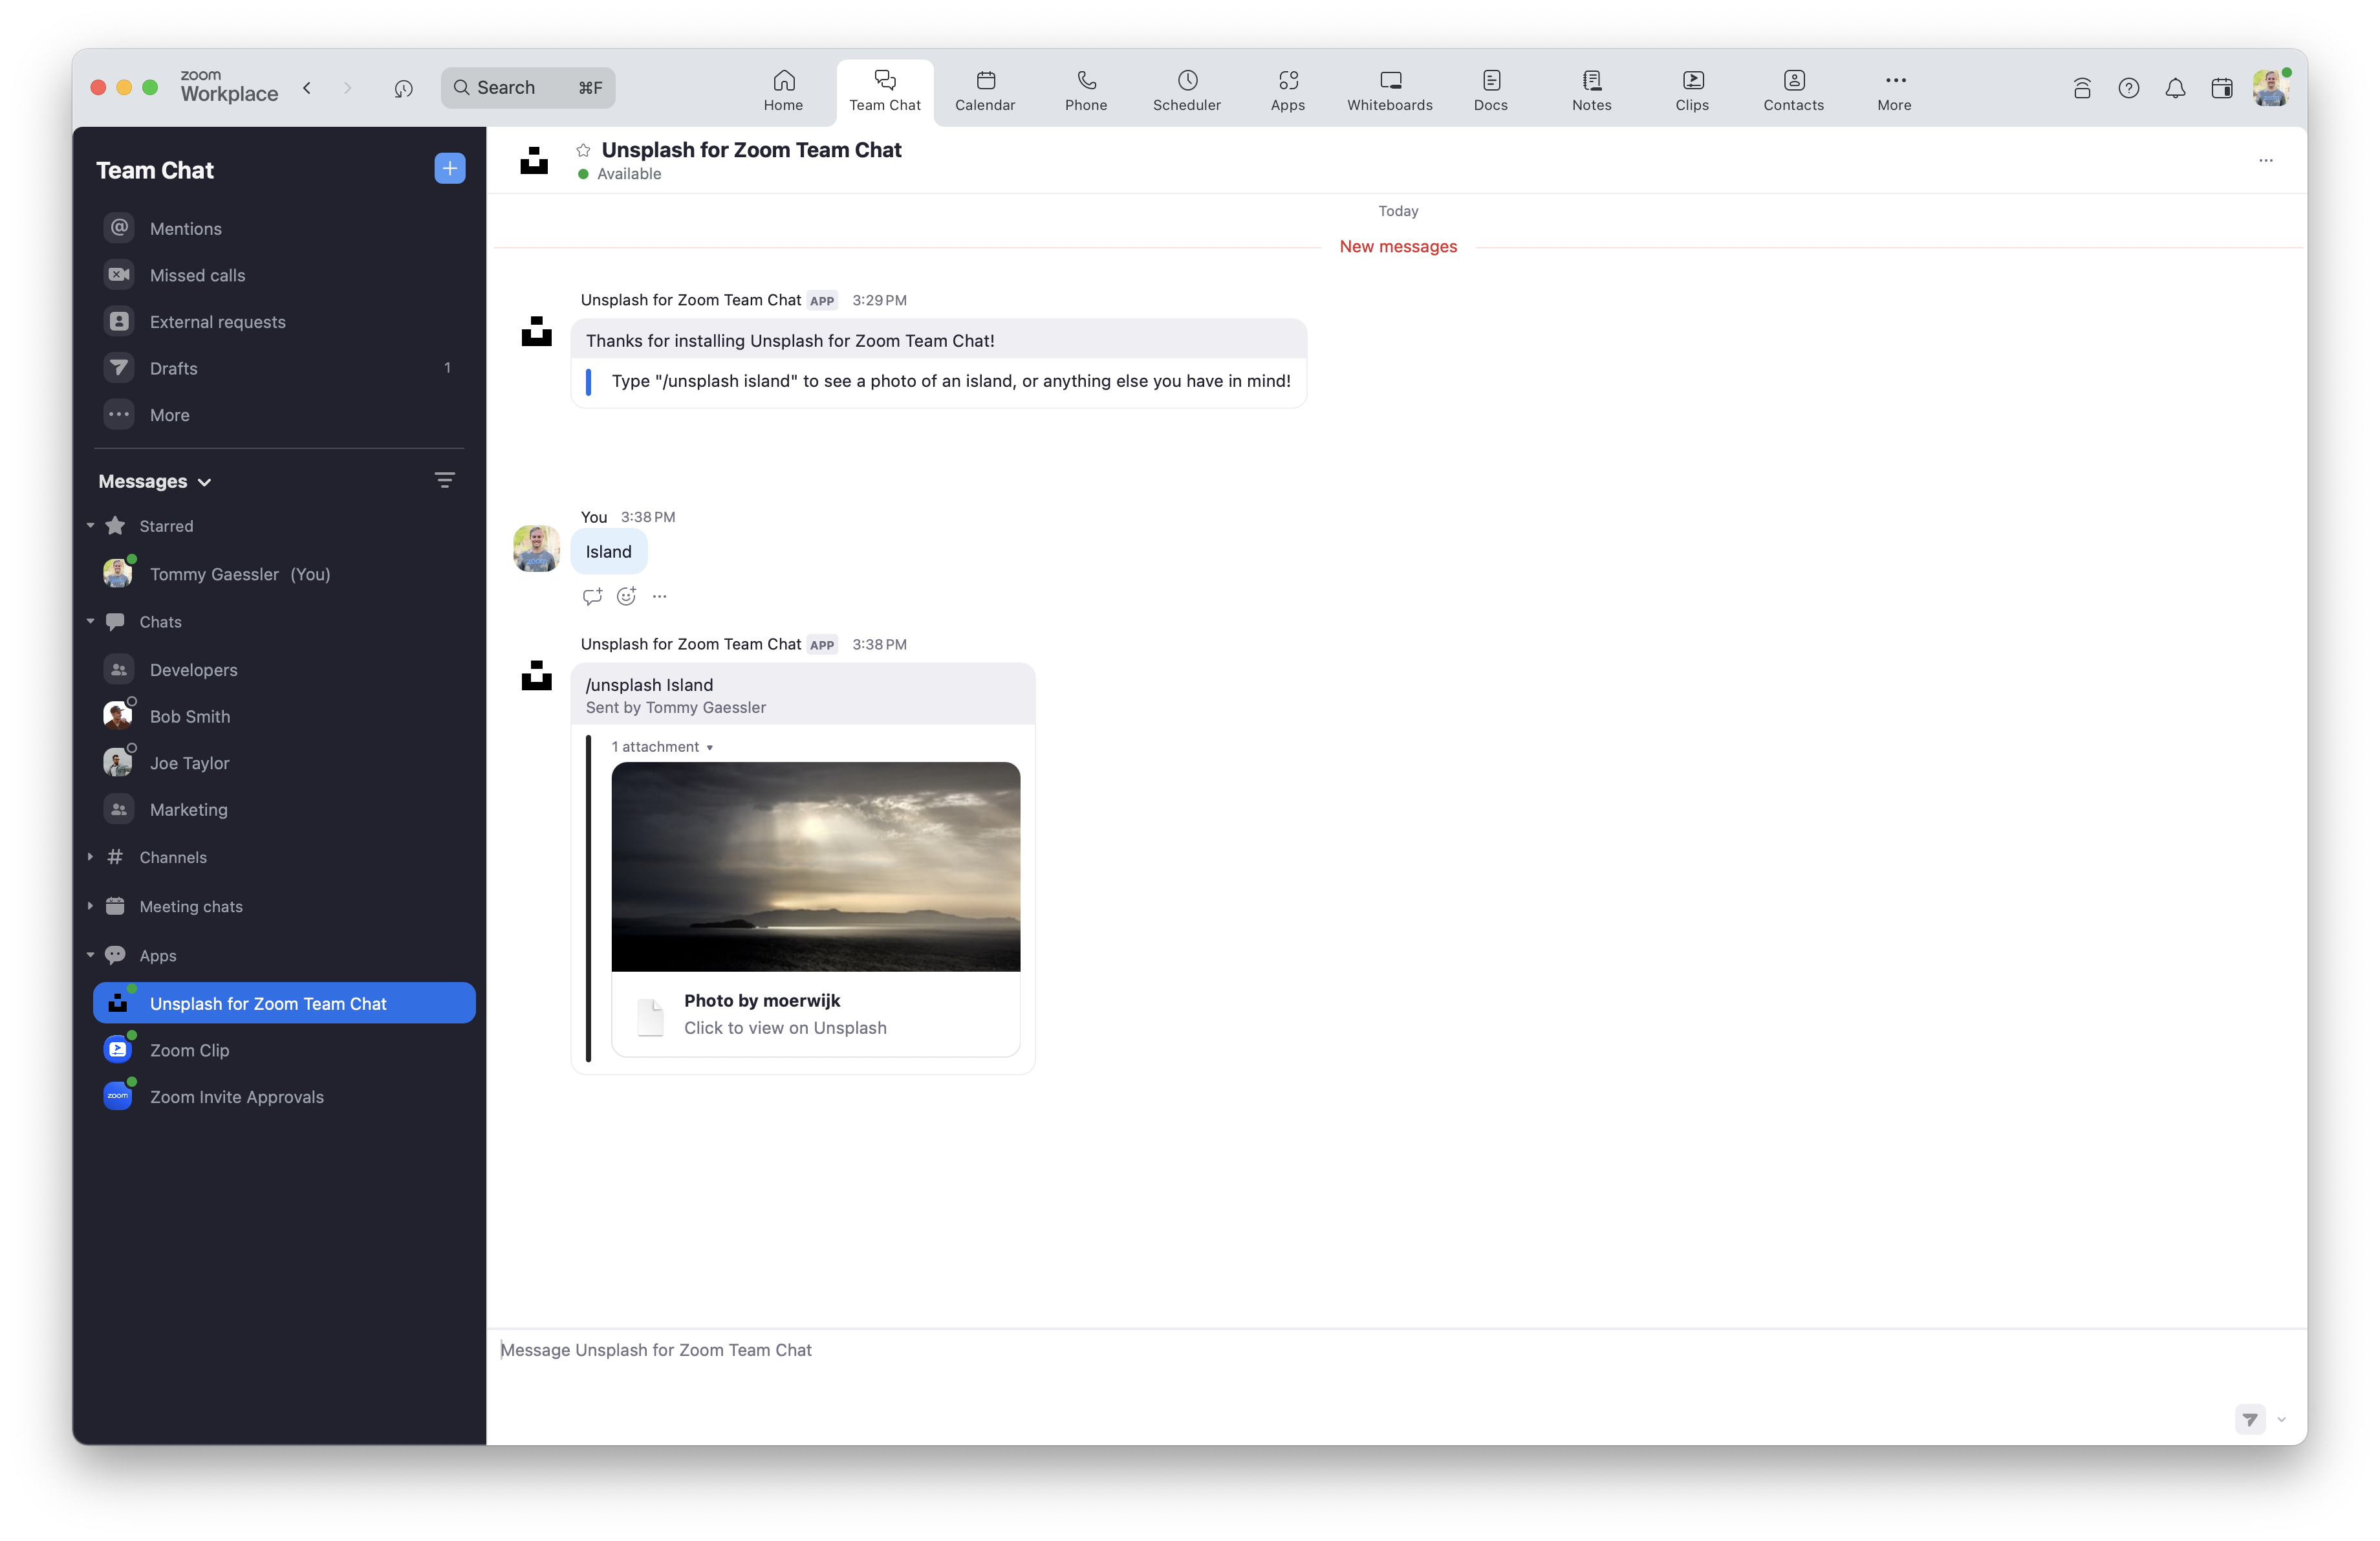Click the new chat plus button
The height and width of the screenshot is (1541, 2380).
click(x=449, y=168)
